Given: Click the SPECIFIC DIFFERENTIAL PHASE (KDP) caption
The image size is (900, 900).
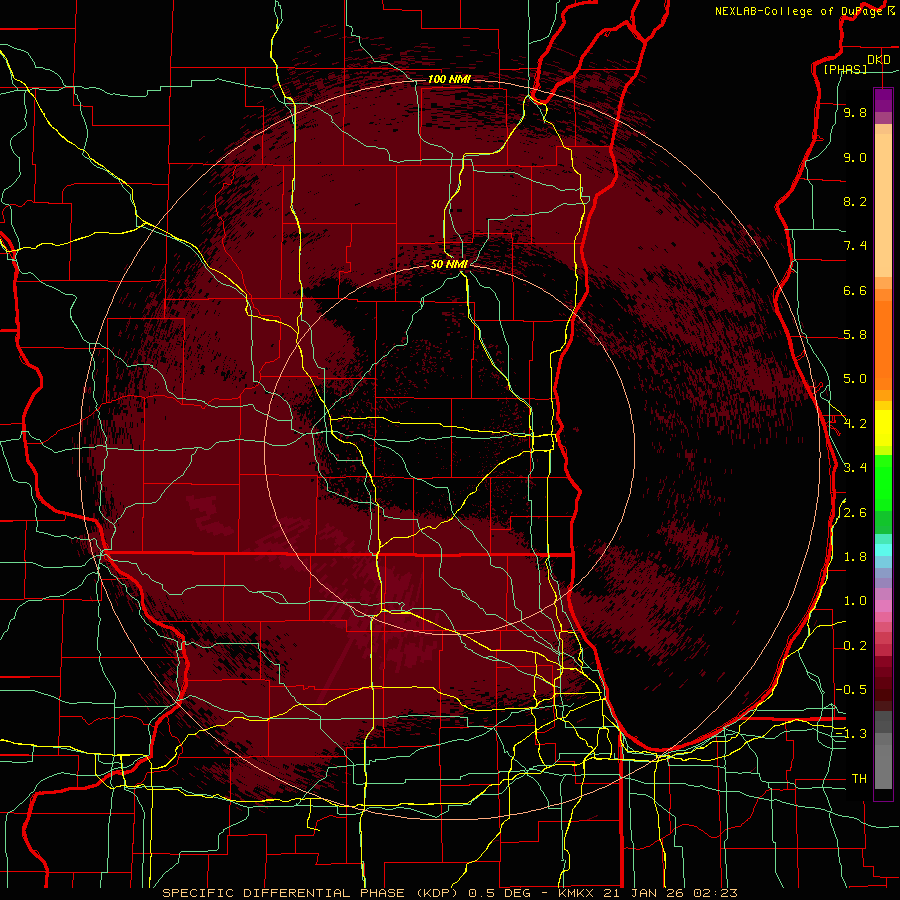Looking at the screenshot, I should pyautogui.click(x=310, y=893).
